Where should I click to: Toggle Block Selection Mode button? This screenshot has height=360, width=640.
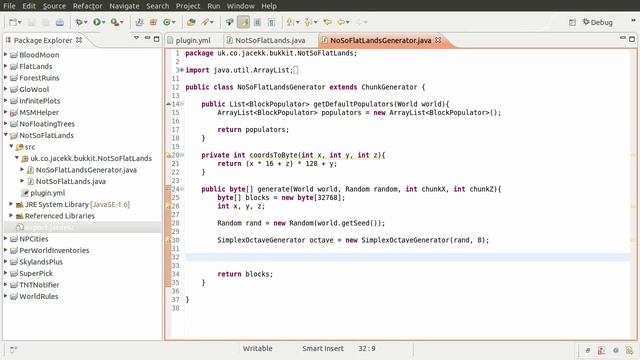[x=258, y=22]
